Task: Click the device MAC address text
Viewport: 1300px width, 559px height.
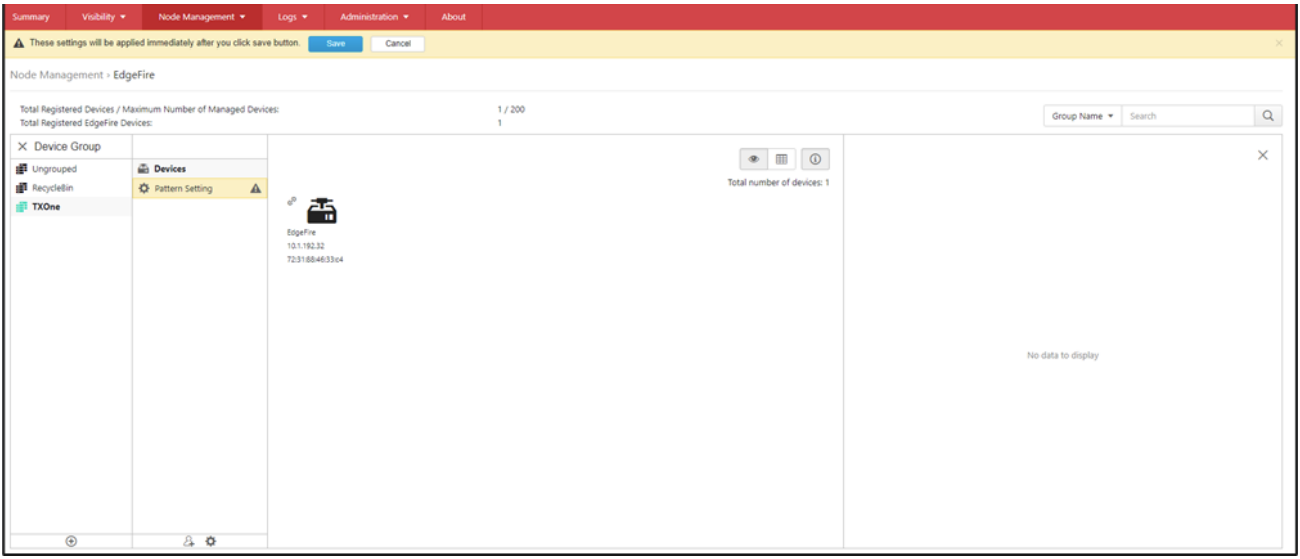Action: (314, 259)
